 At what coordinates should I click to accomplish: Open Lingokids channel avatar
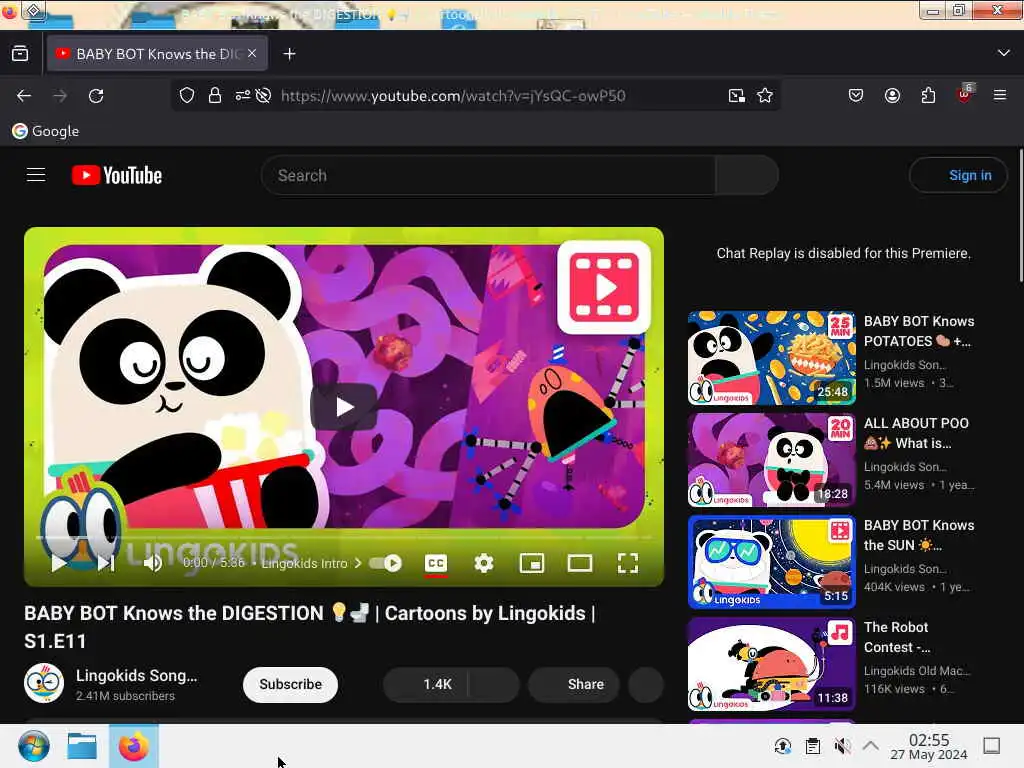tap(44, 683)
